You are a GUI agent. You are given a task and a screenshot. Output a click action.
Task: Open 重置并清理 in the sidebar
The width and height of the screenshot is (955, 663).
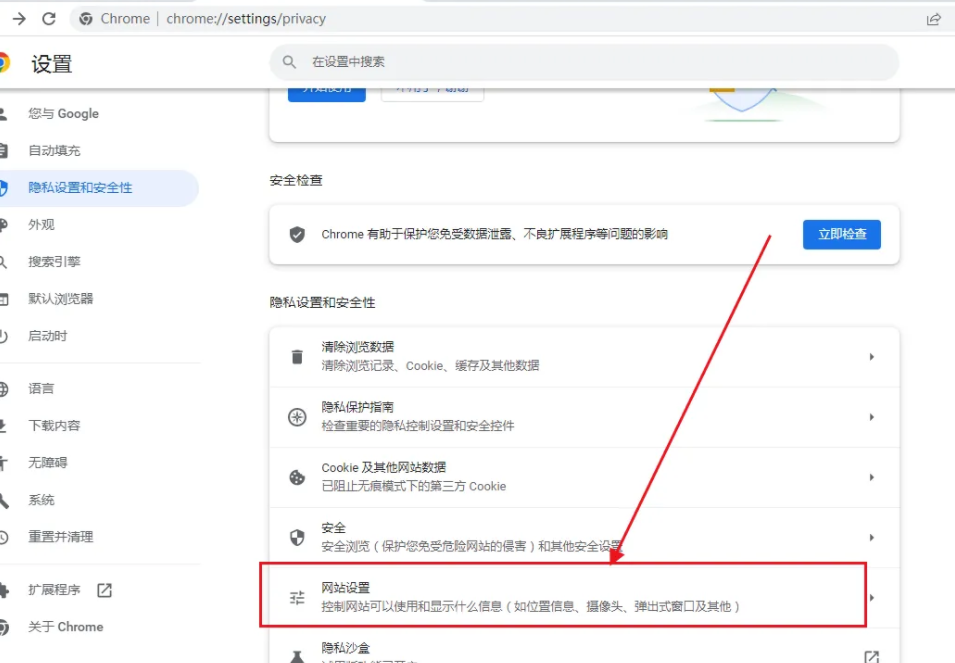[x=60, y=538]
